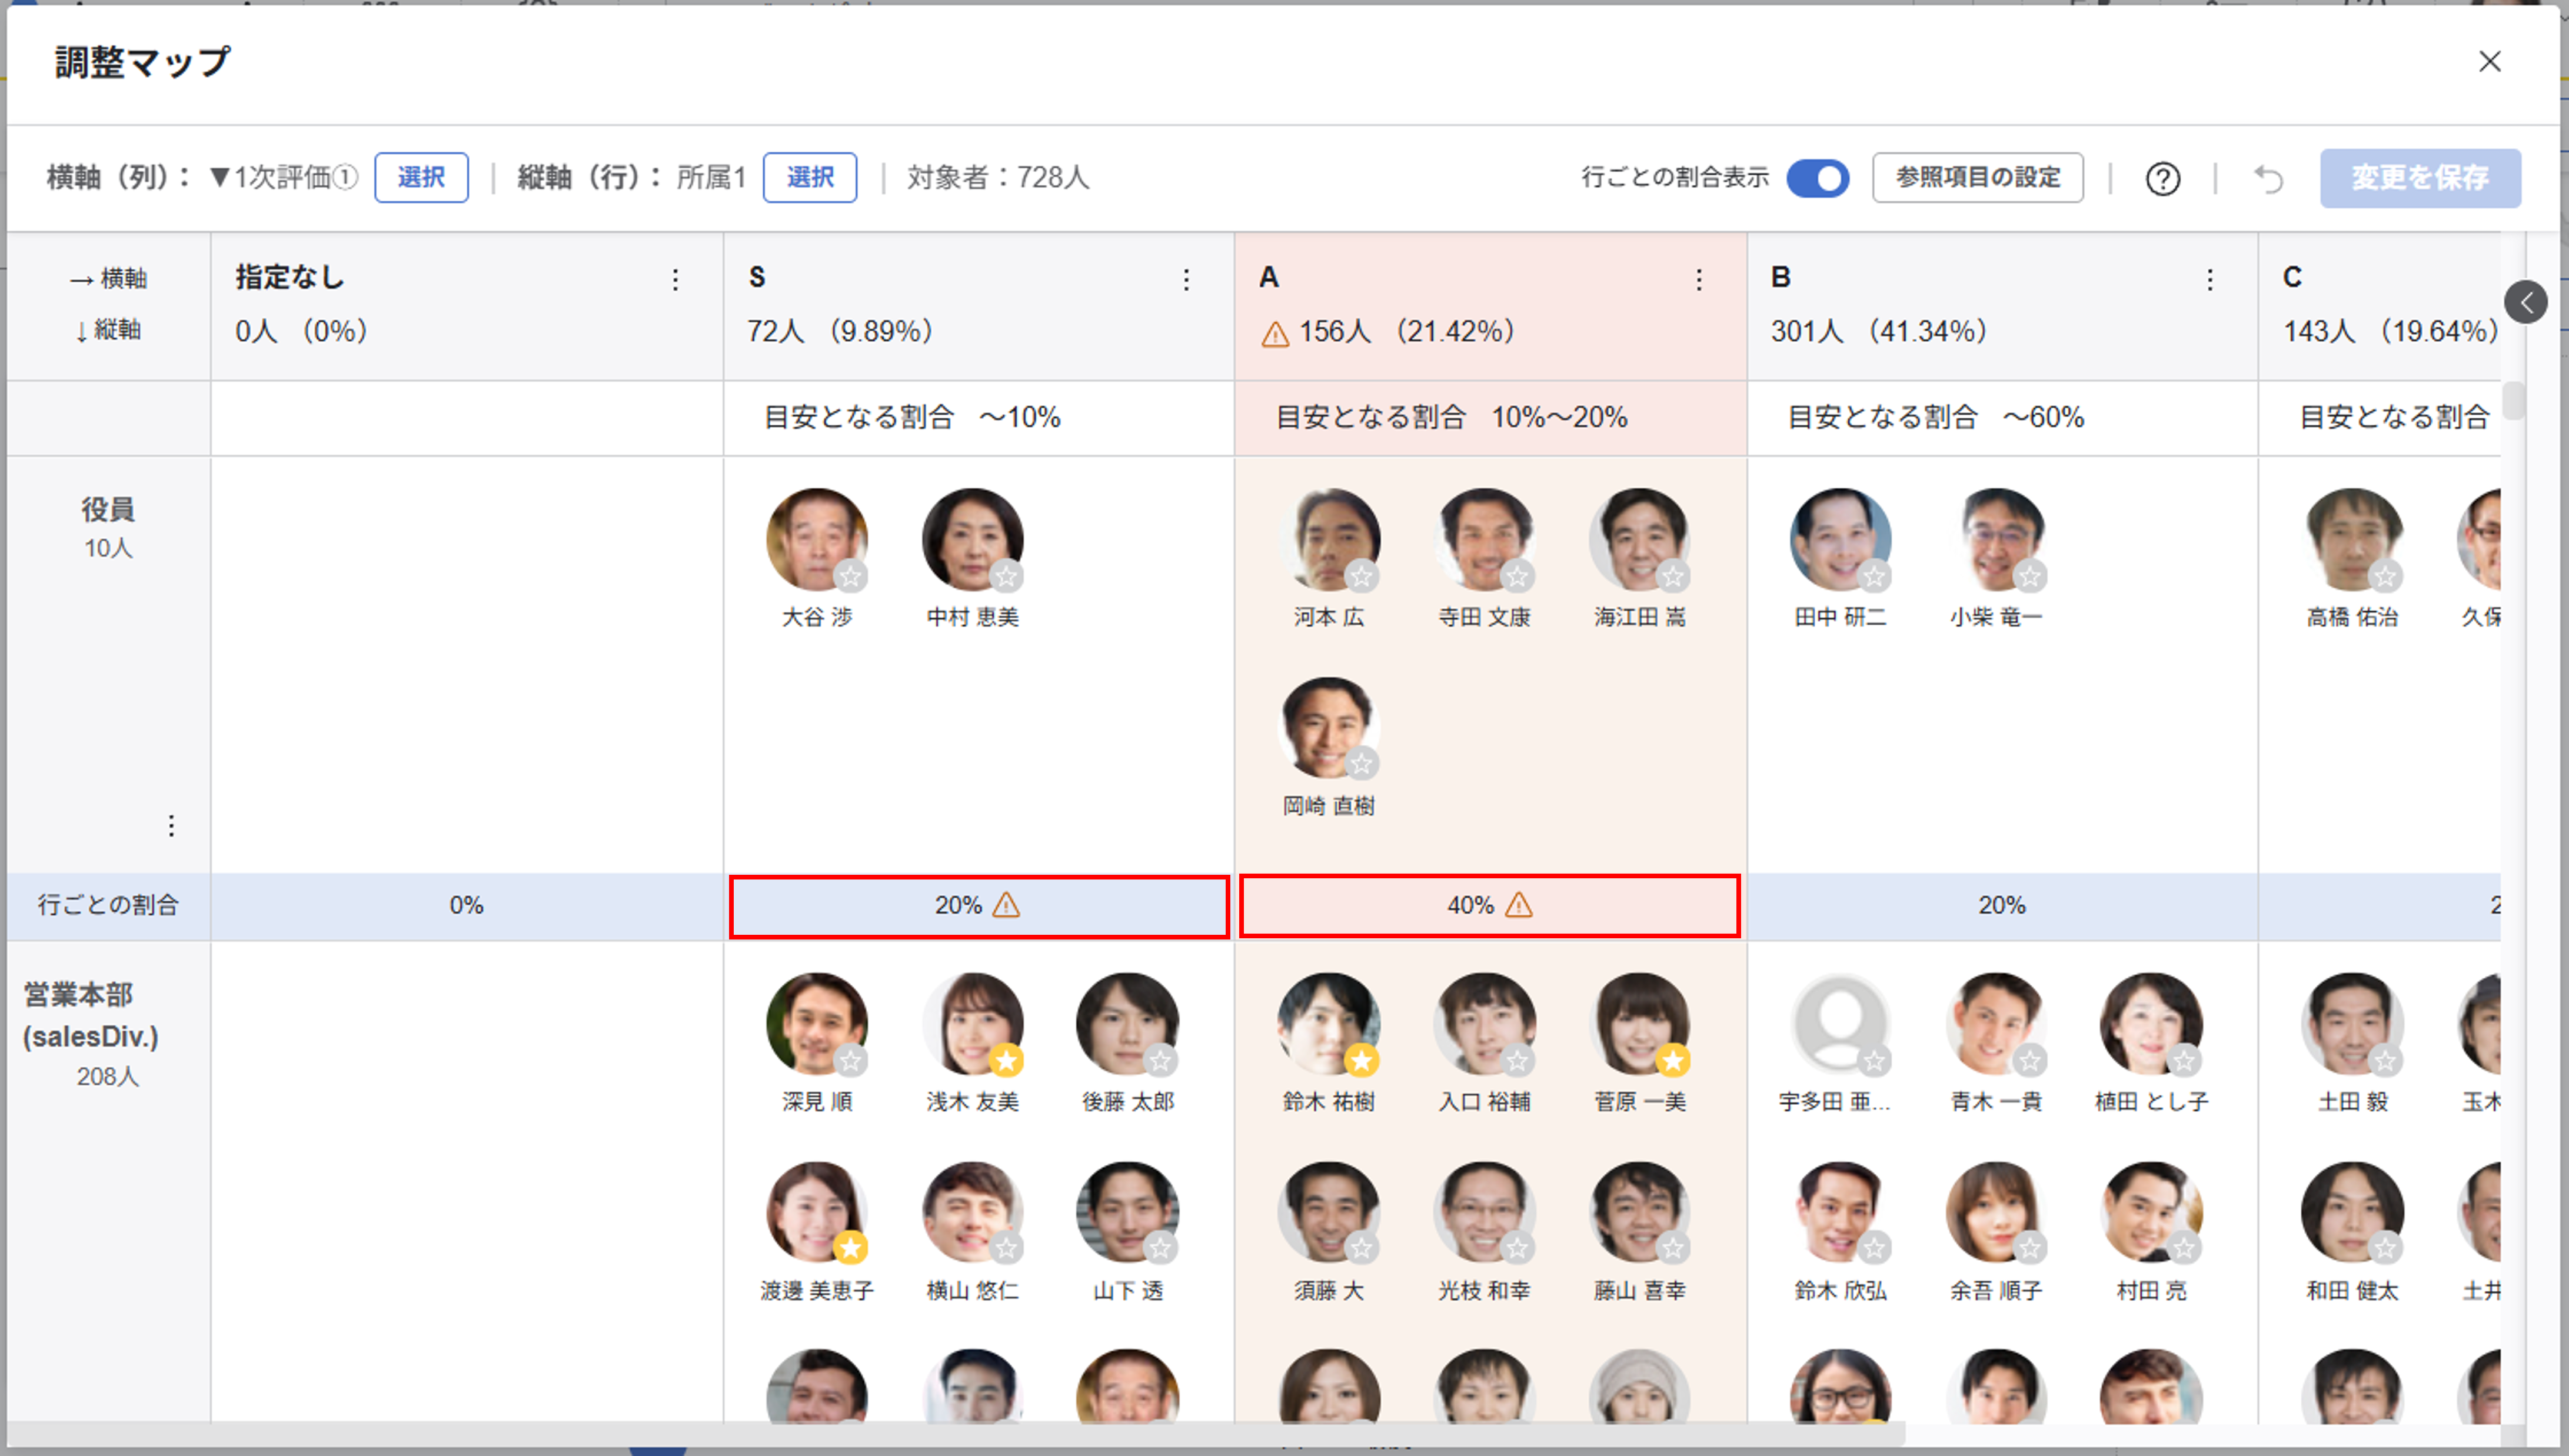Open 参照項目の設定 settings

[x=1977, y=178]
